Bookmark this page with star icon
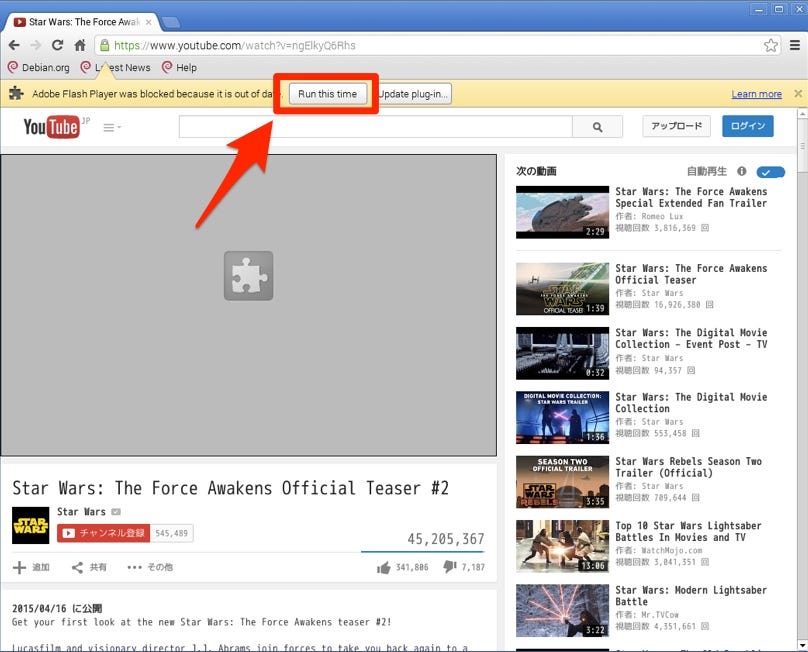Screen dimensions: 808x652 (x=771, y=45)
